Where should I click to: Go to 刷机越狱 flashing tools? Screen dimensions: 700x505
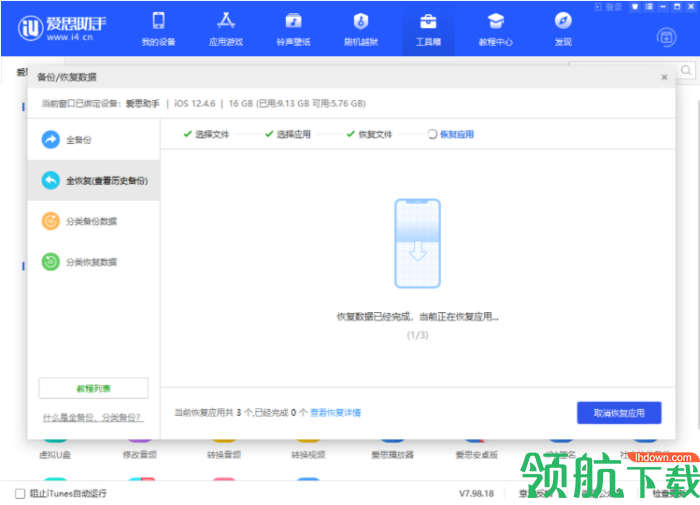pos(361,29)
